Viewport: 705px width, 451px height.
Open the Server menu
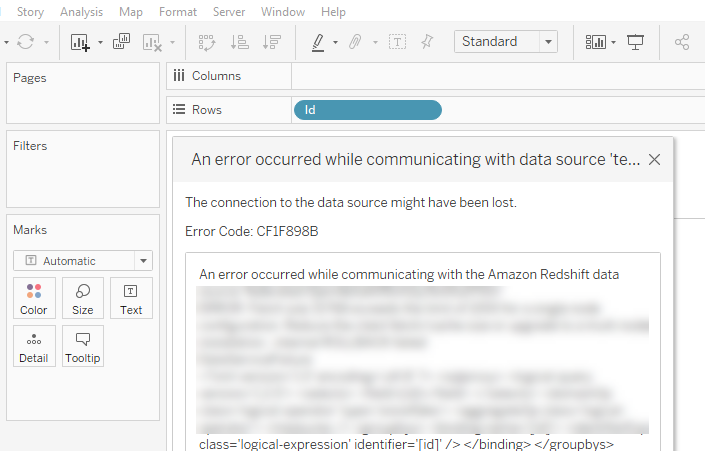[229, 12]
